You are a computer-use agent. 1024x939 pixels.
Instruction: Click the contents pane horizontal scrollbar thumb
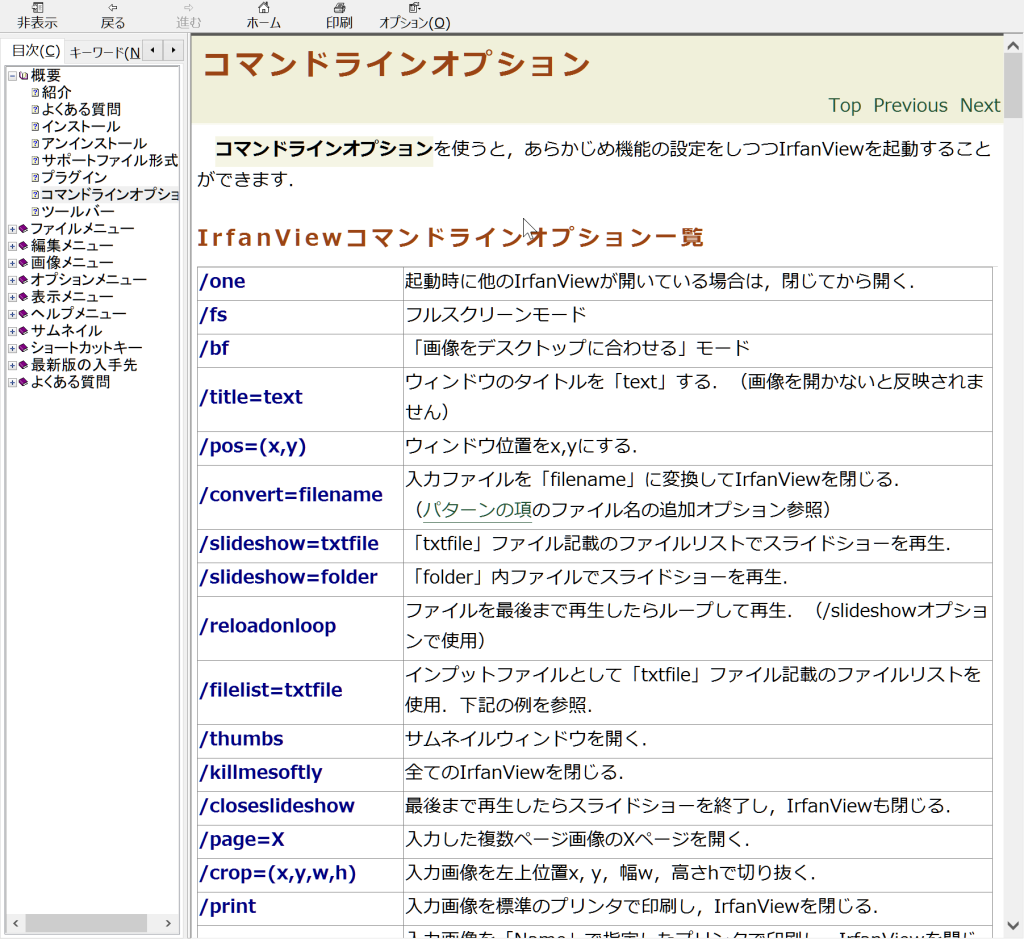tap(86, 923)
